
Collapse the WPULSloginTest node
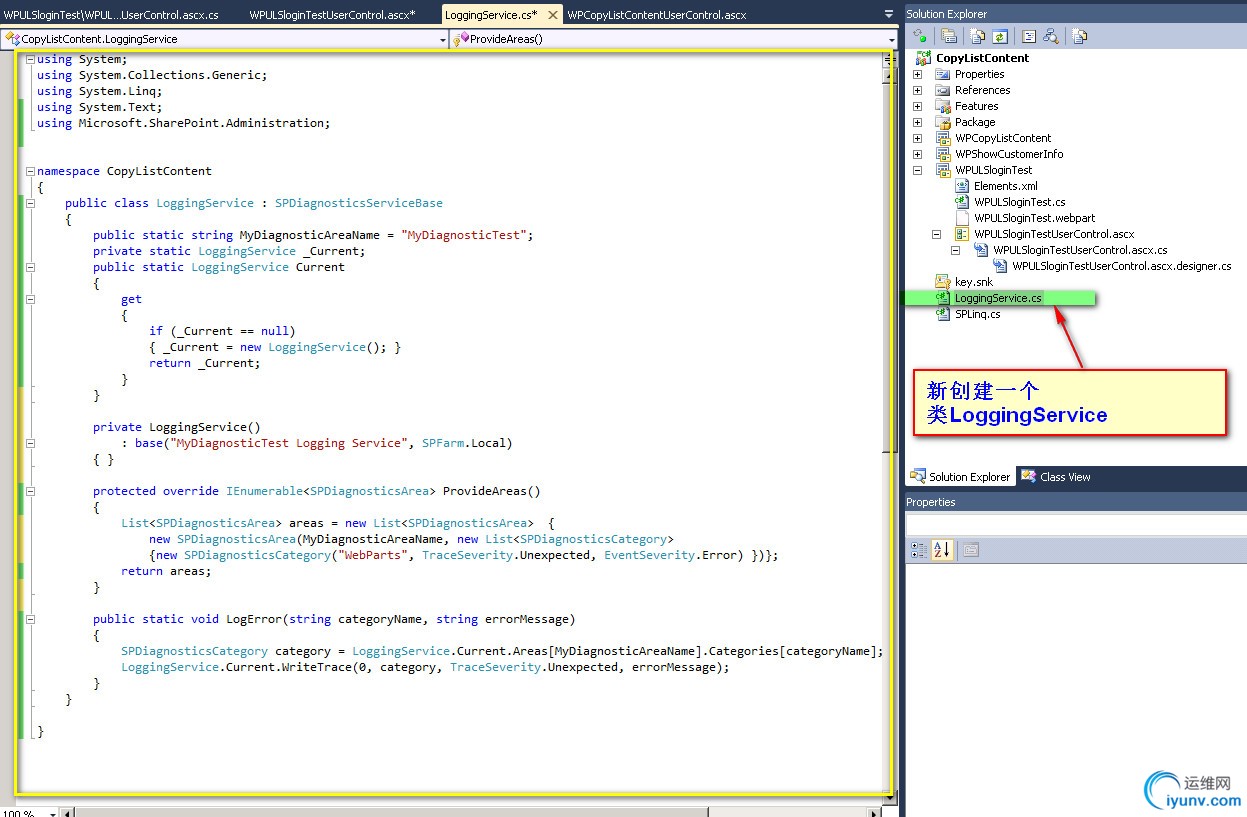point(917,170)
